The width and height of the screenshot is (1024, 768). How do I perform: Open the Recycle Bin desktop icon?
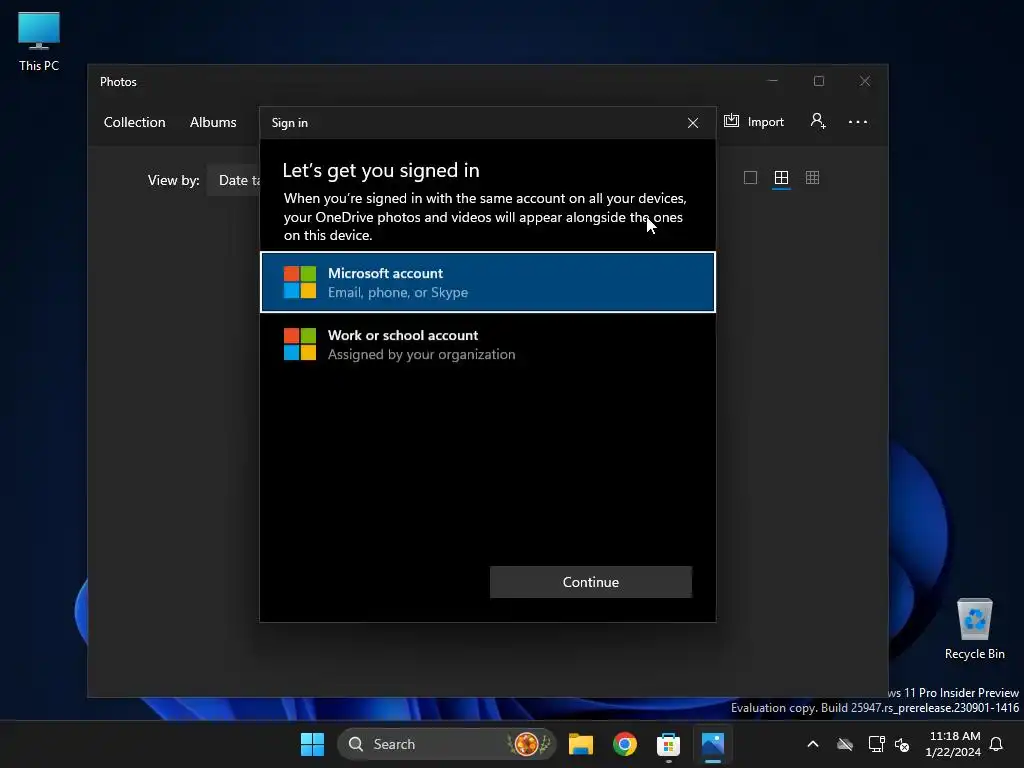(974, 629)
